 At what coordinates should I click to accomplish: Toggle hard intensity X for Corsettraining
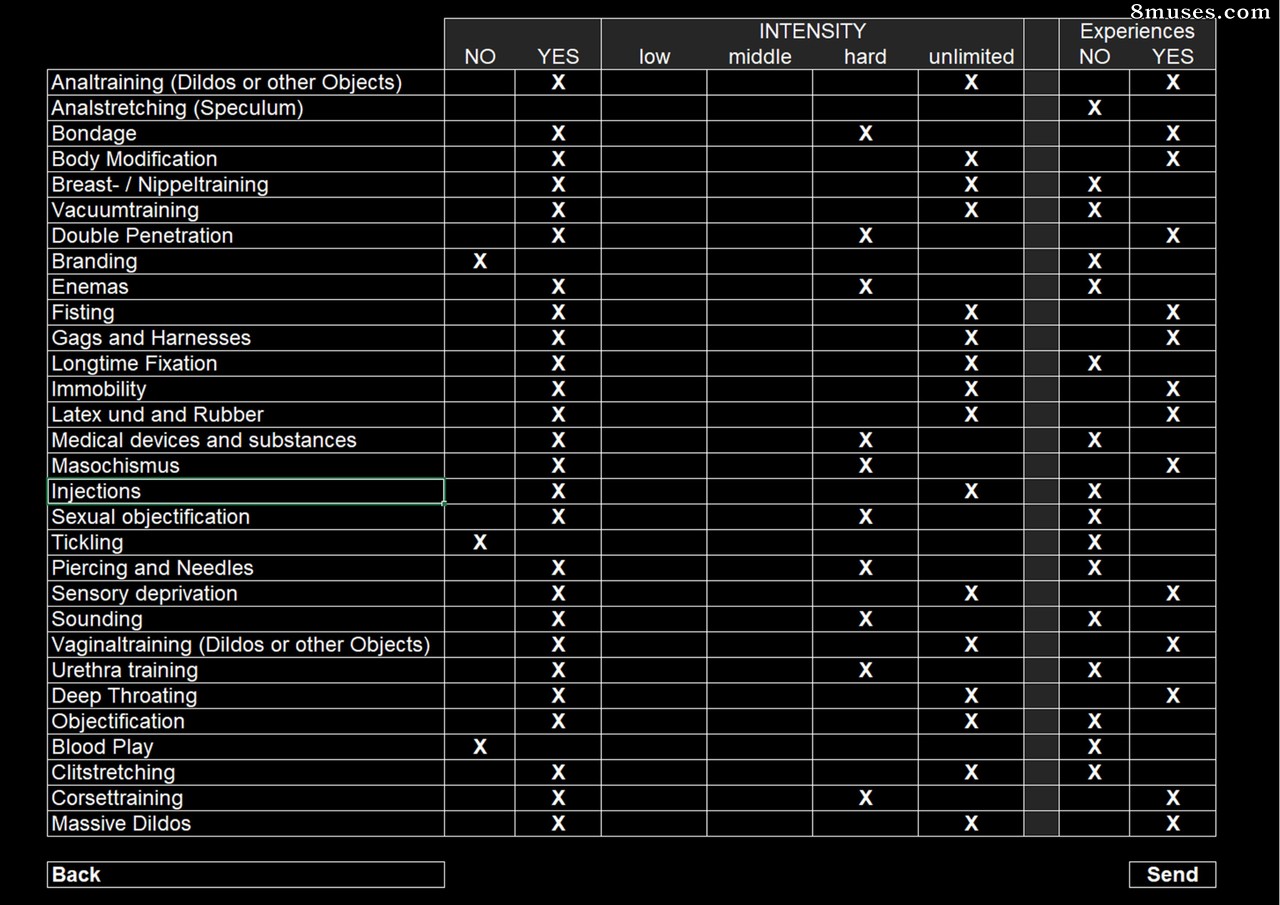[x=865, y=798]
